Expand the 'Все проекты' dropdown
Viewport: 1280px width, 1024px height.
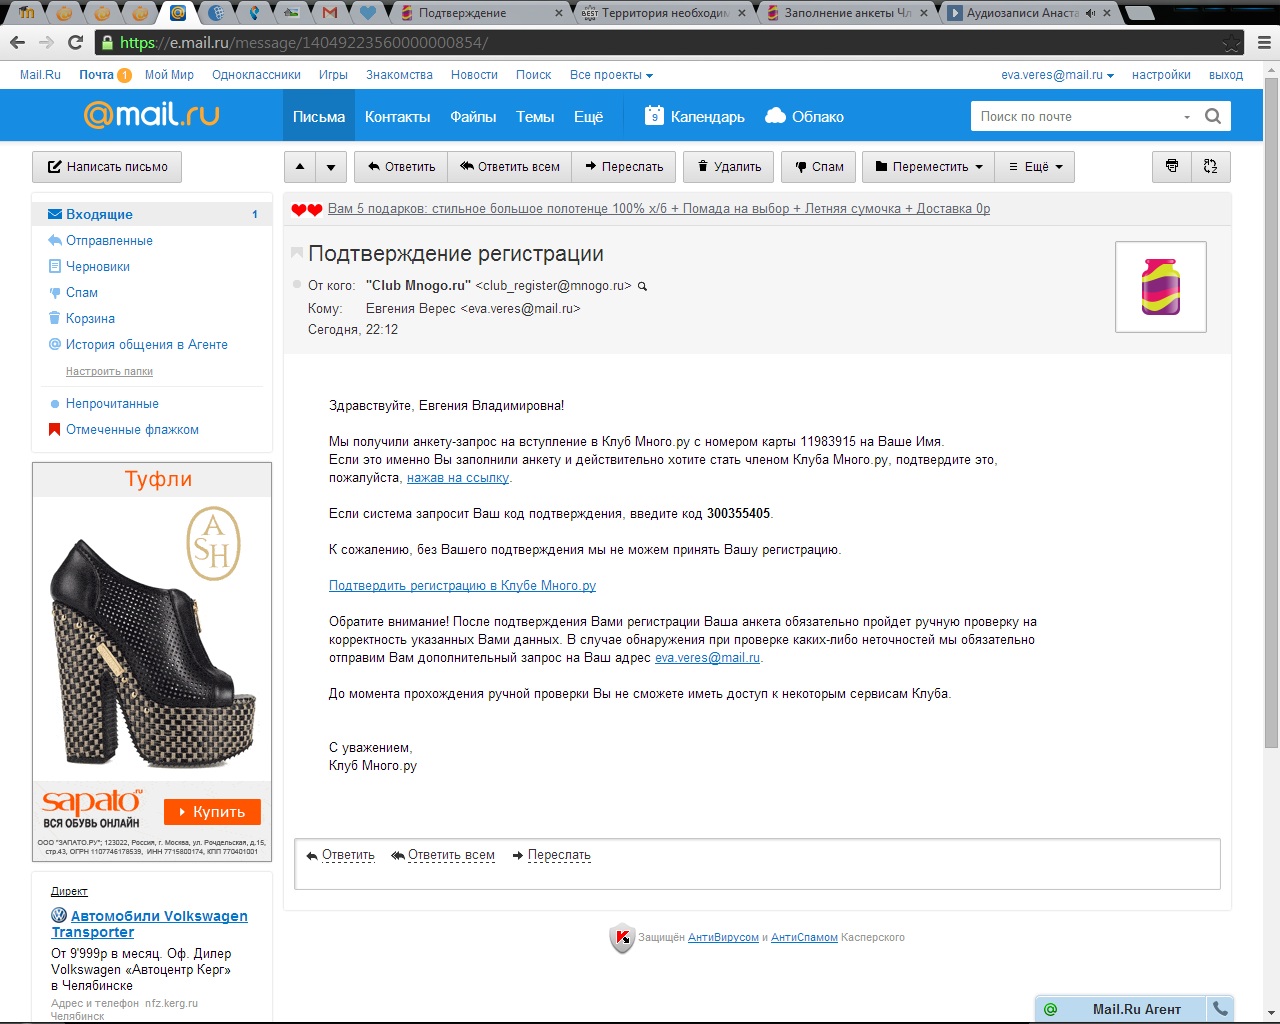pyautogui.click(x=611, y=75)
